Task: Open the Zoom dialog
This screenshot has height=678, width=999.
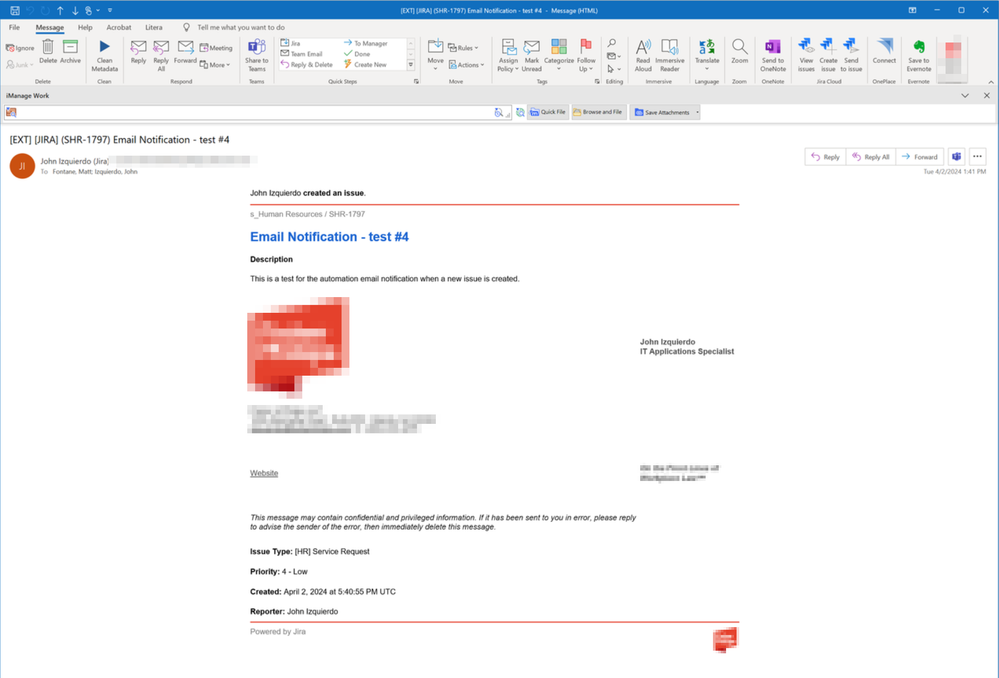Action: pyautogui.click(x=739, y=52)
